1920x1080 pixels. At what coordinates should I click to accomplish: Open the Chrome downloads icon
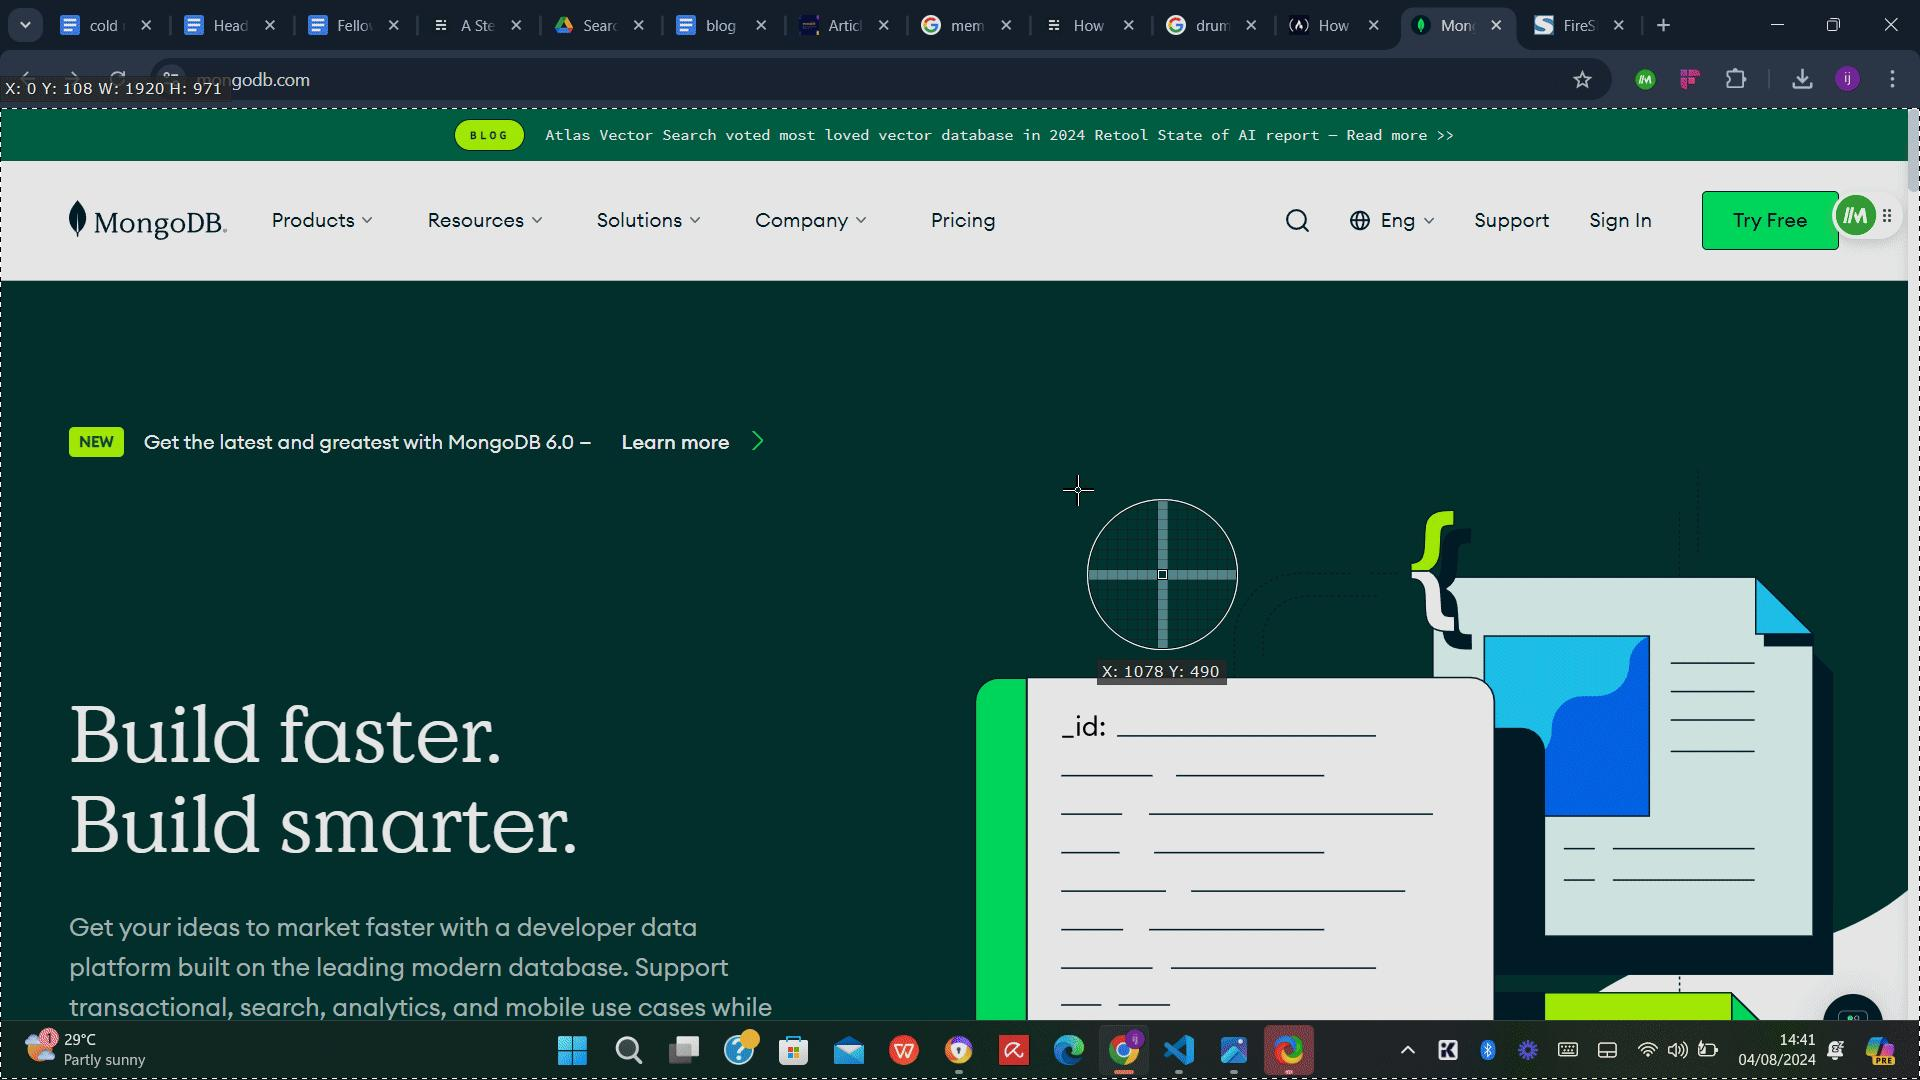pos(1802,80)
